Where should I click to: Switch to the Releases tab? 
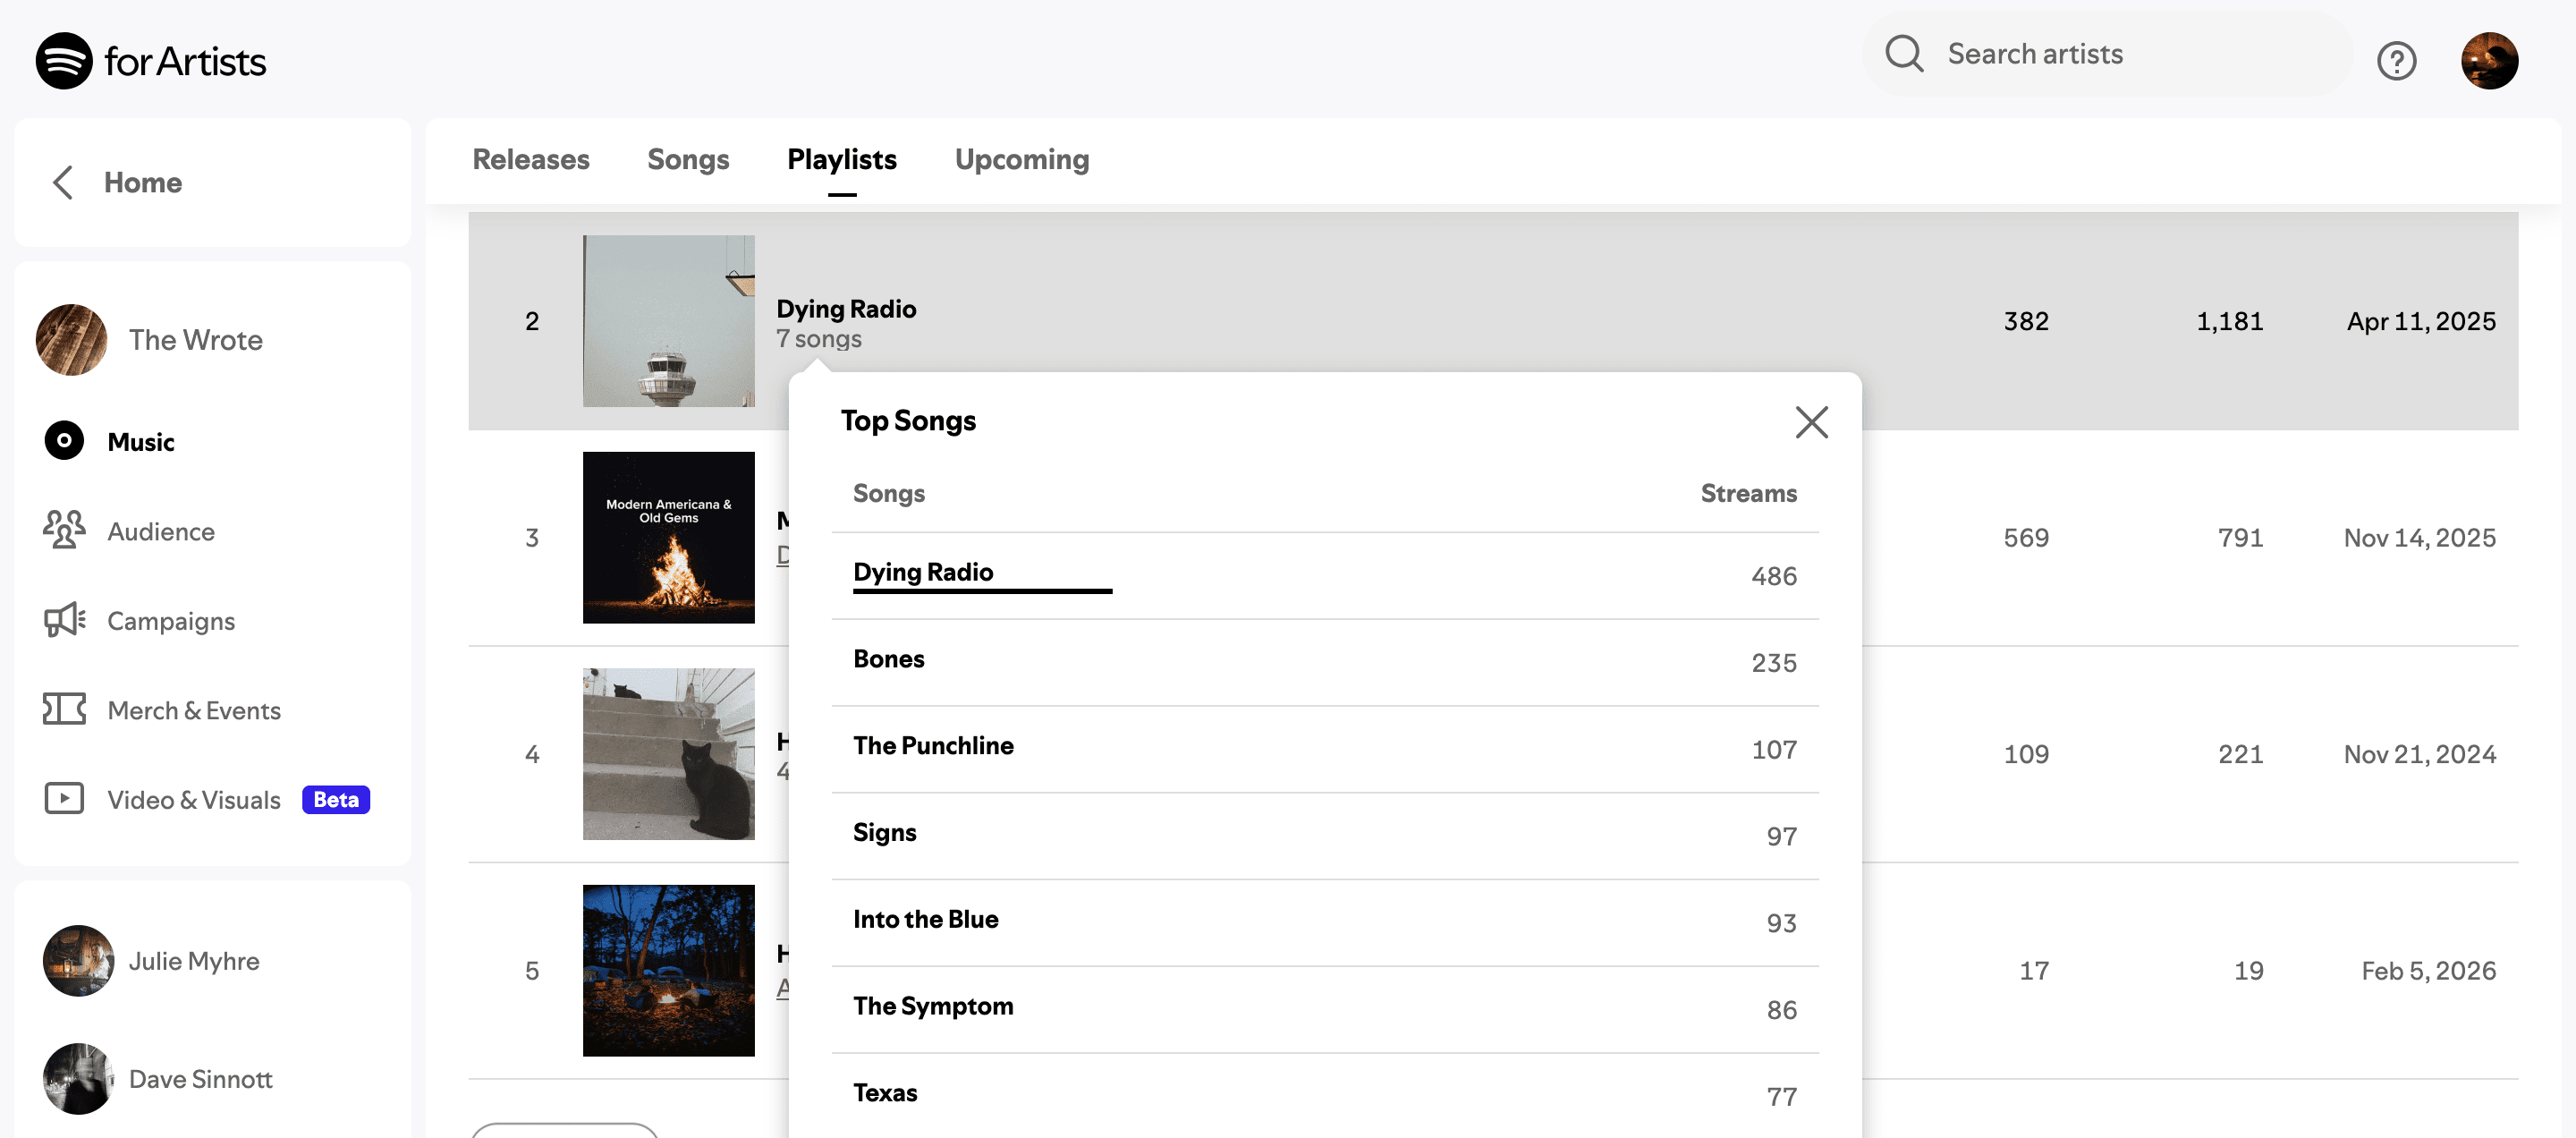point(530,160)
